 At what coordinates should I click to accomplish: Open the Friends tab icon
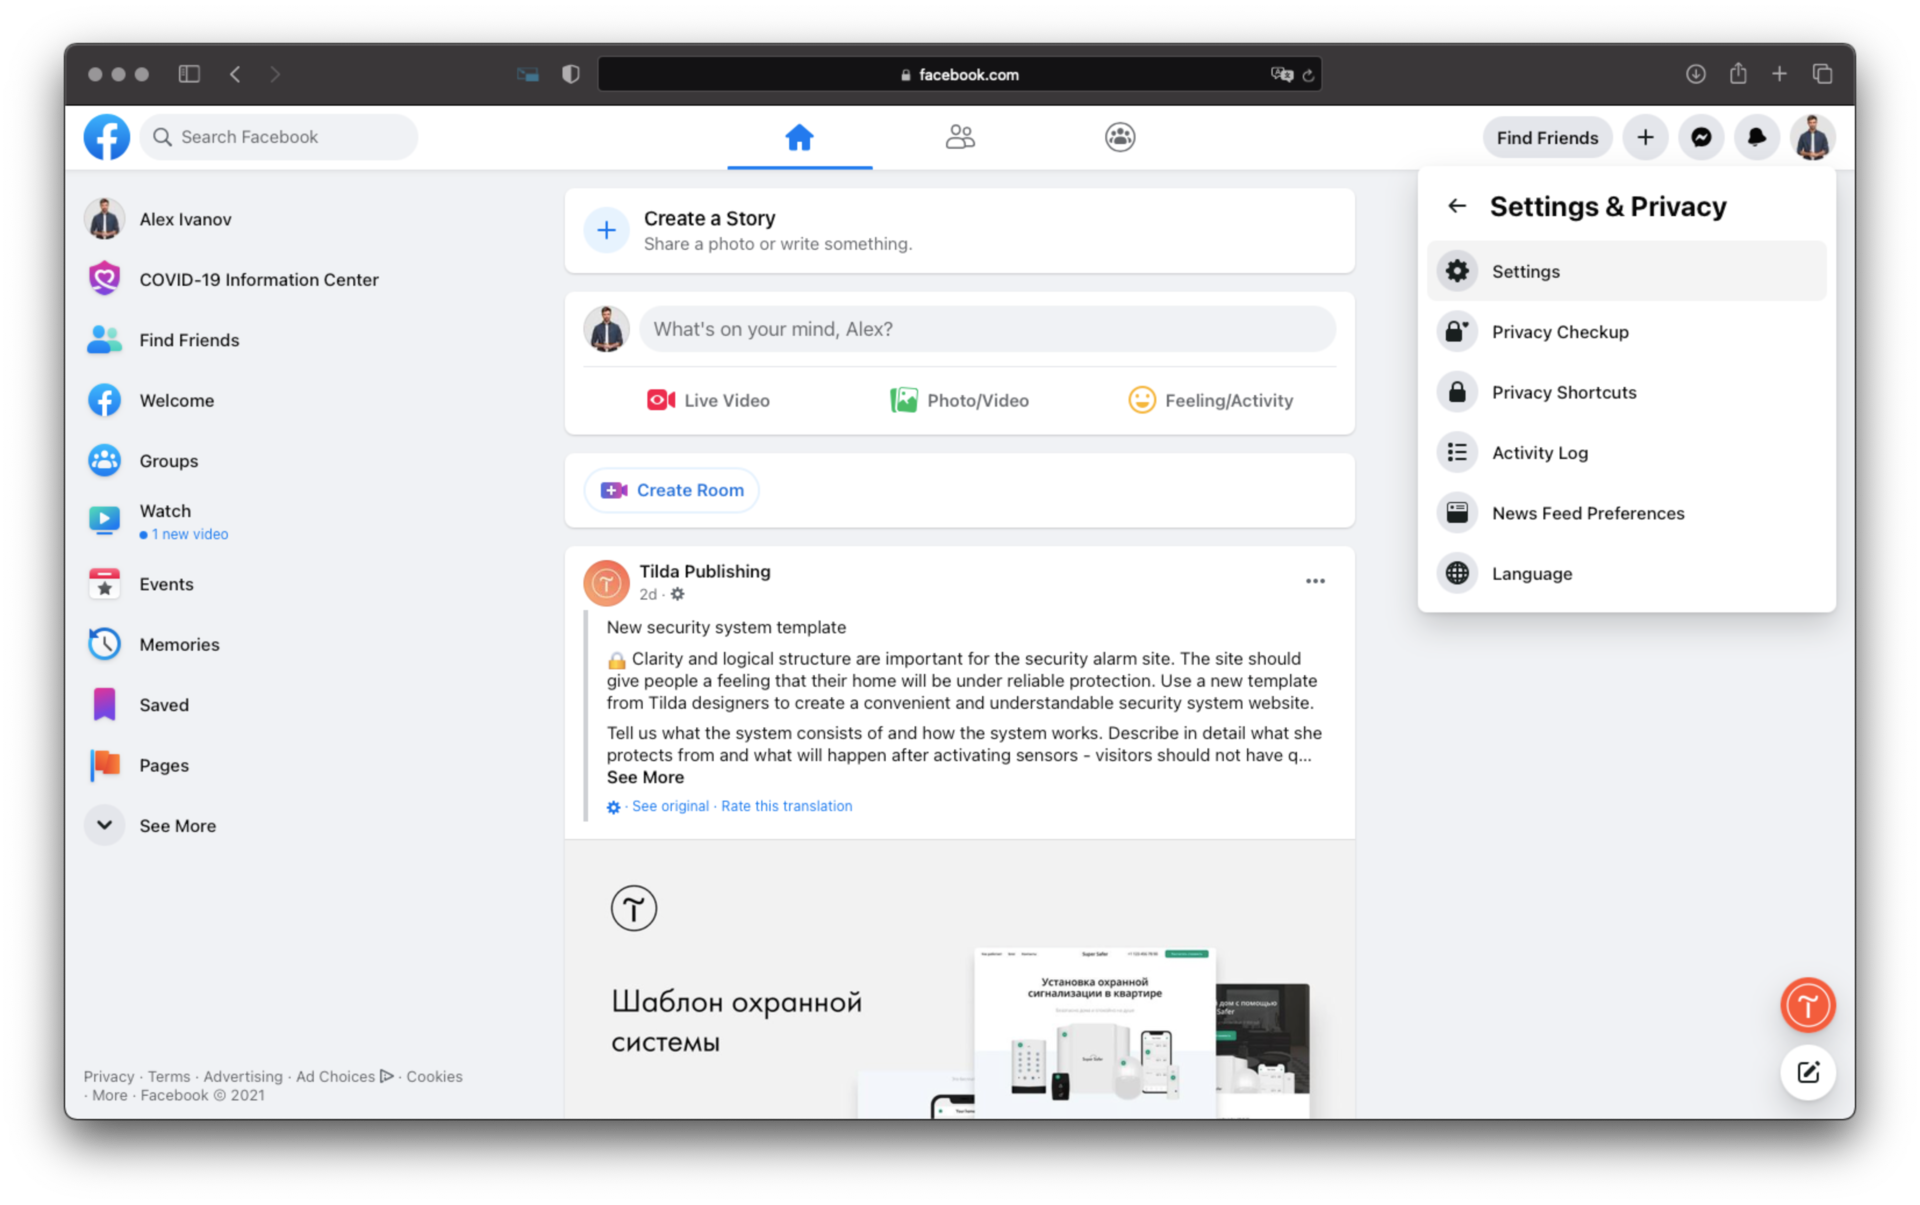[x=960, y=137]
